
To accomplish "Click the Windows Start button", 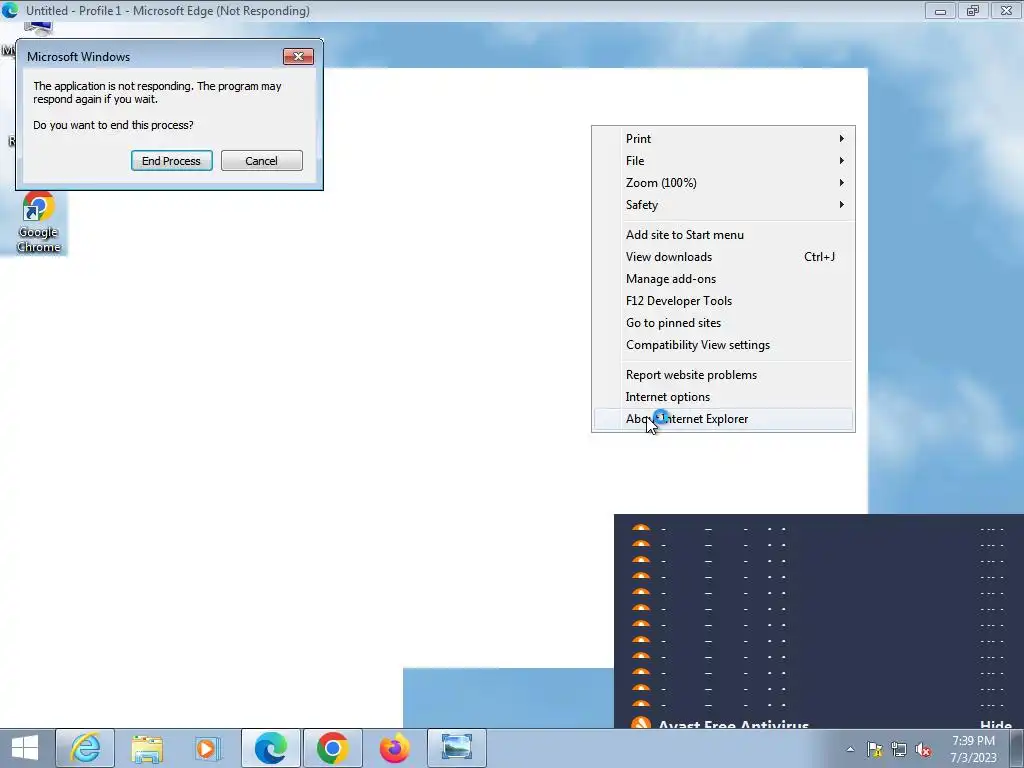I will tap(25, 748).
